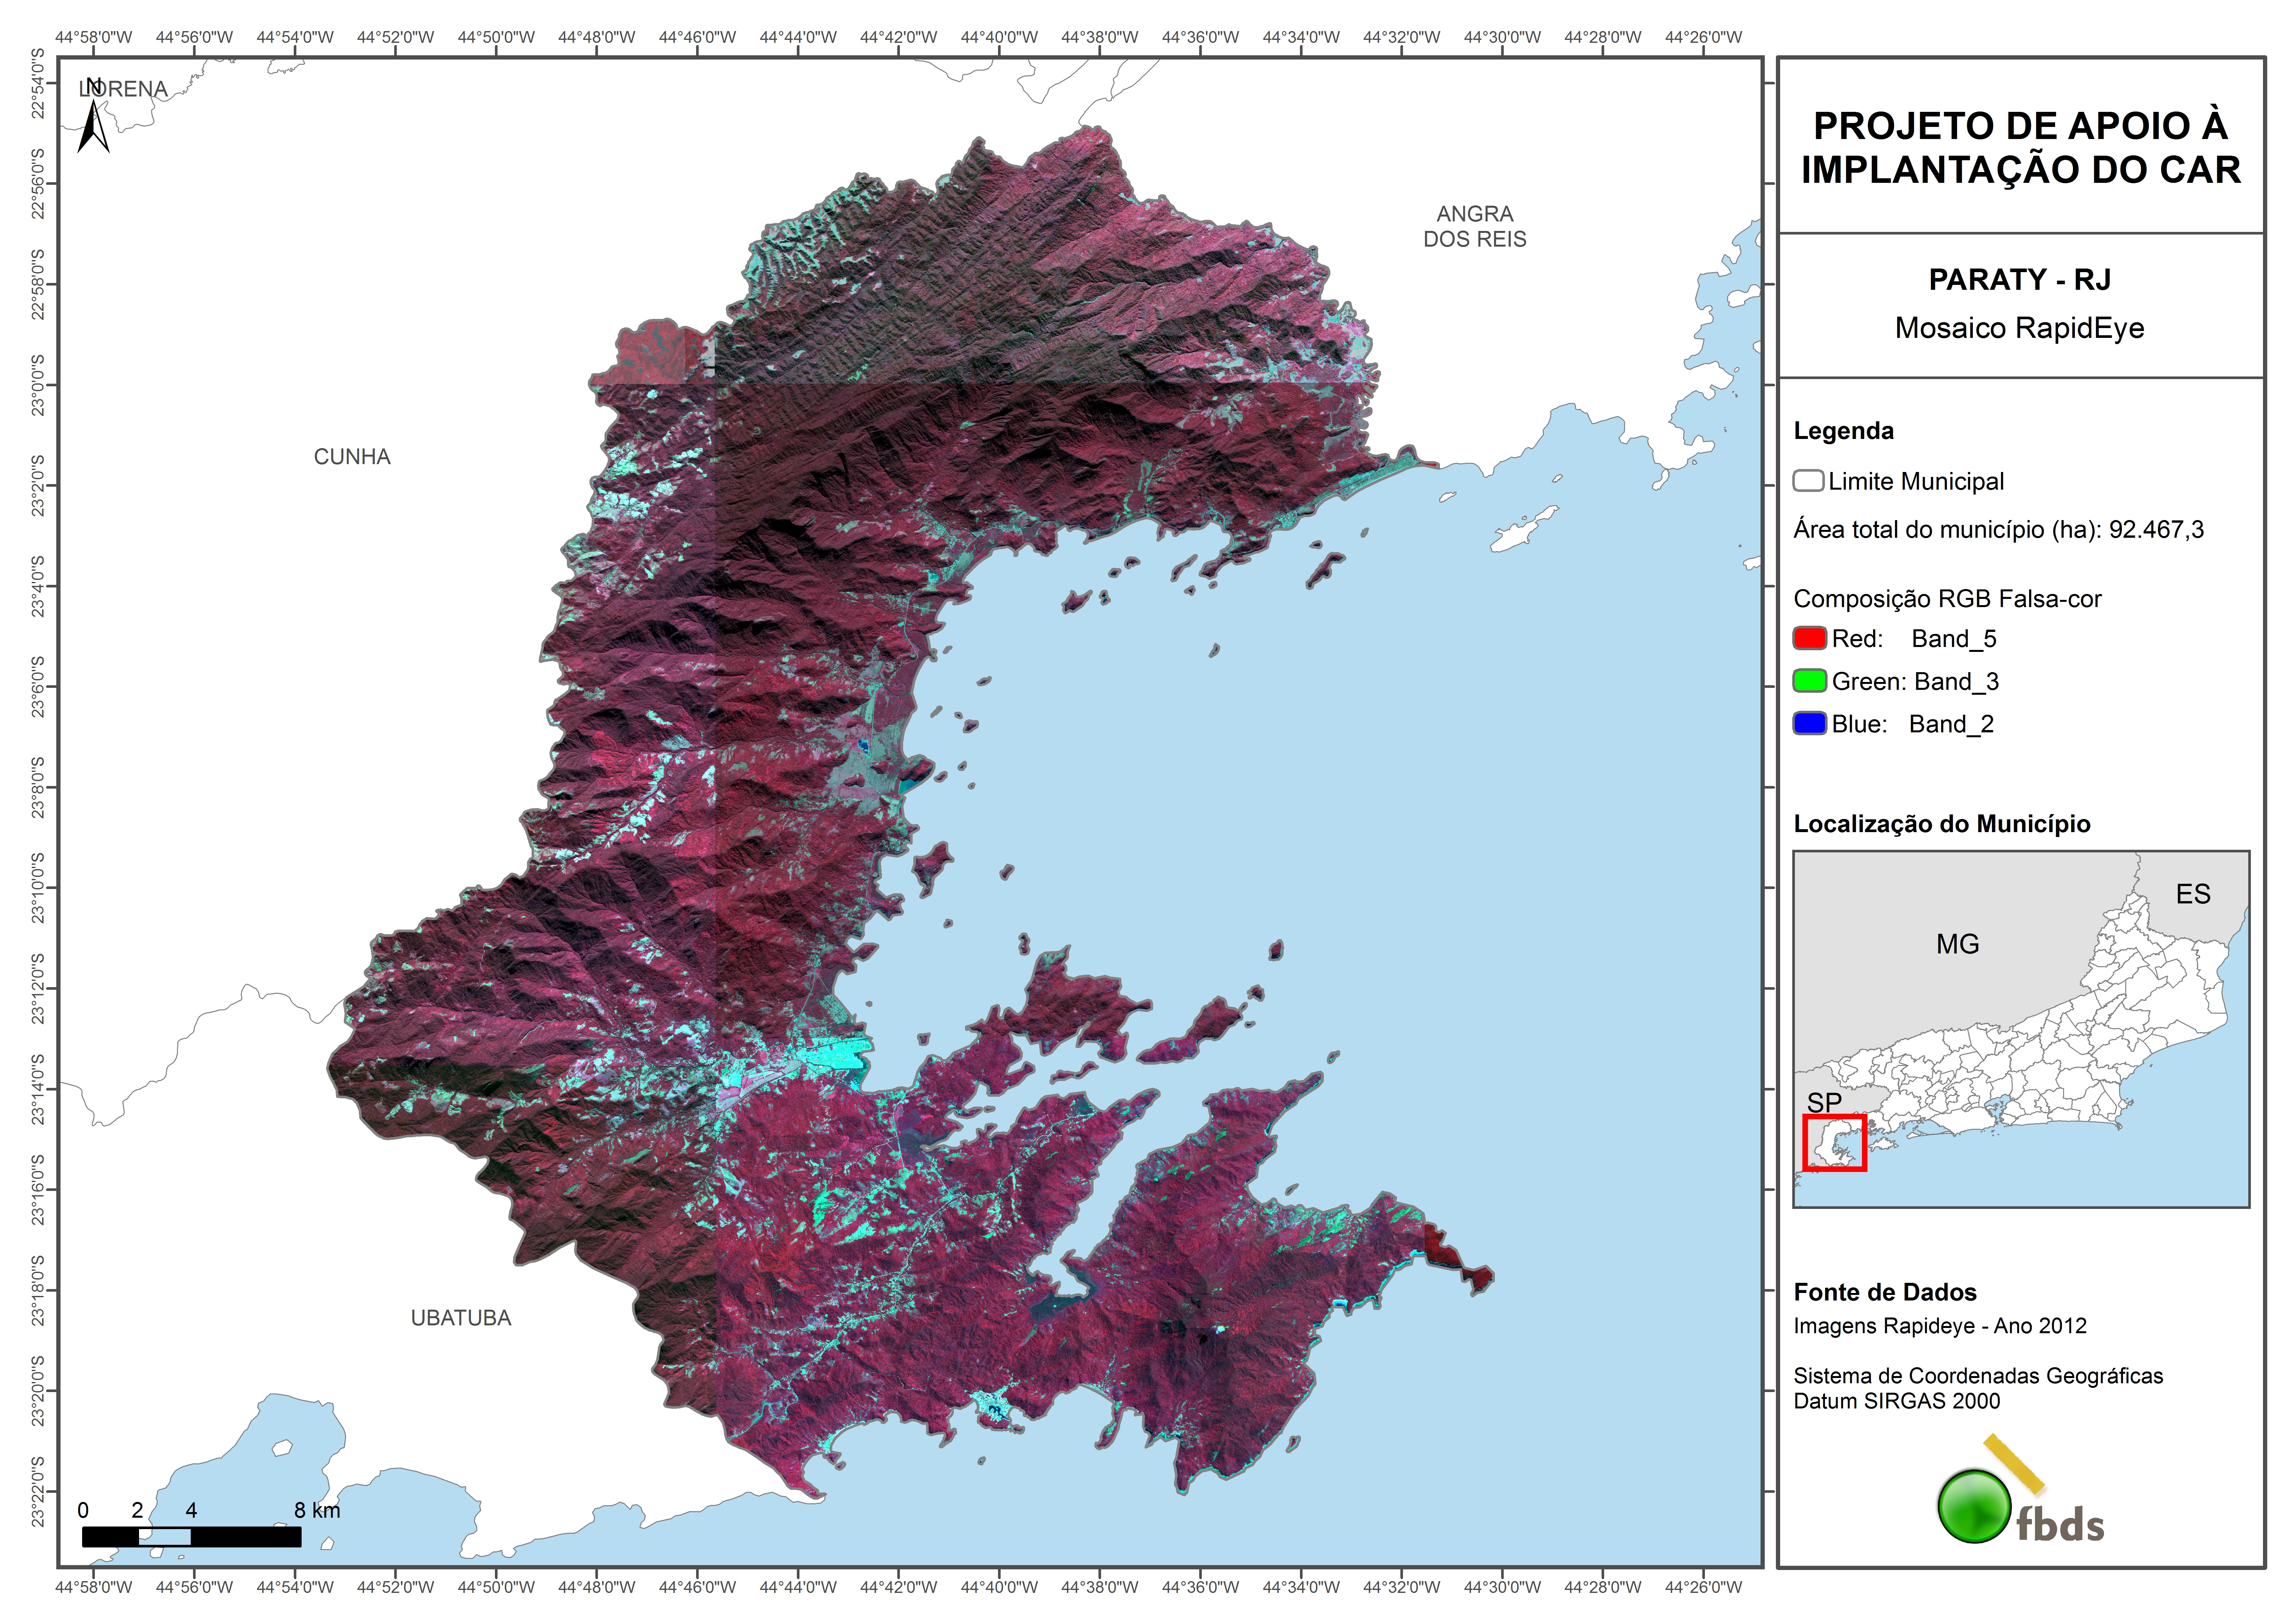Click the green Band_3 color swatch
This screenshot has height=1623, width=2296.
[1809, 681]
